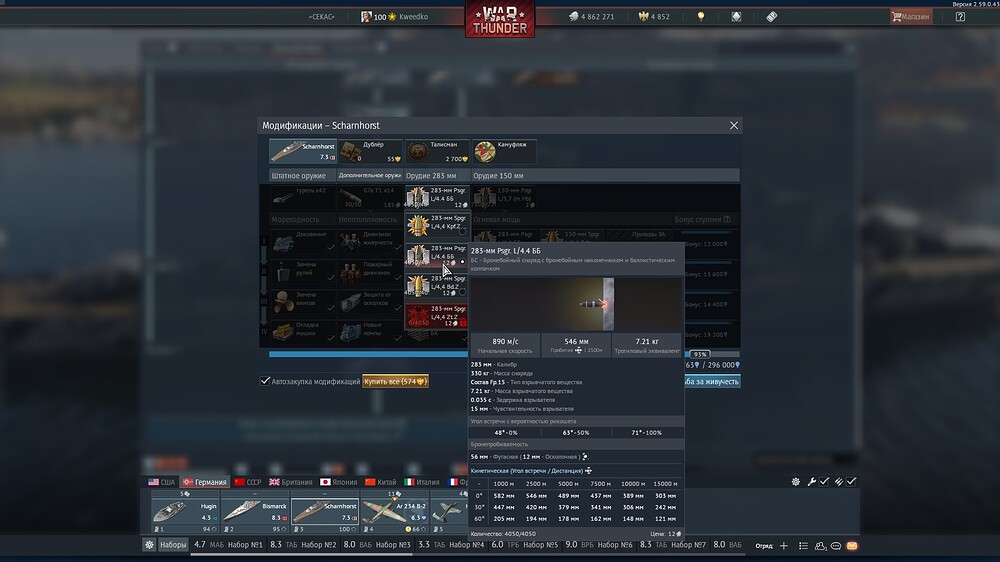Open presets gear icon beside Наборы
Viewport: 1000px width, 562px height.
tap(149, 545)
